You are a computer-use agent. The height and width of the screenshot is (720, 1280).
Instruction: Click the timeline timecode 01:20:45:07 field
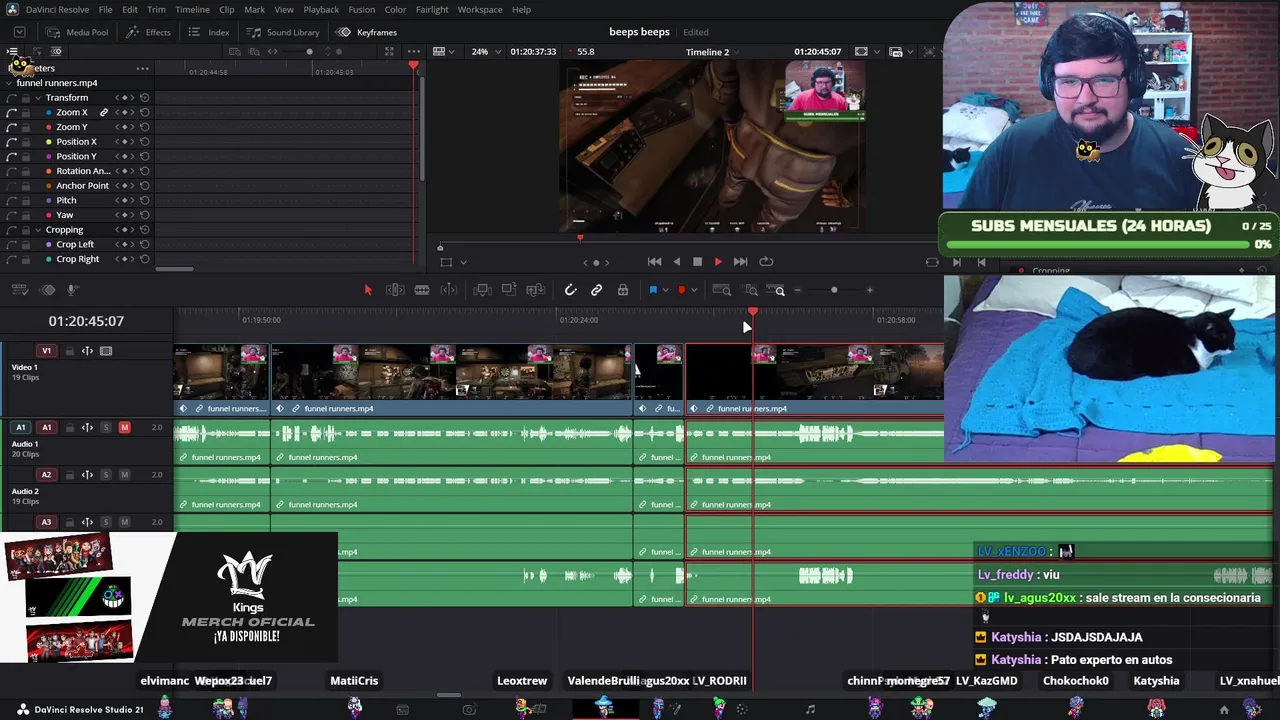pos(86,321)
